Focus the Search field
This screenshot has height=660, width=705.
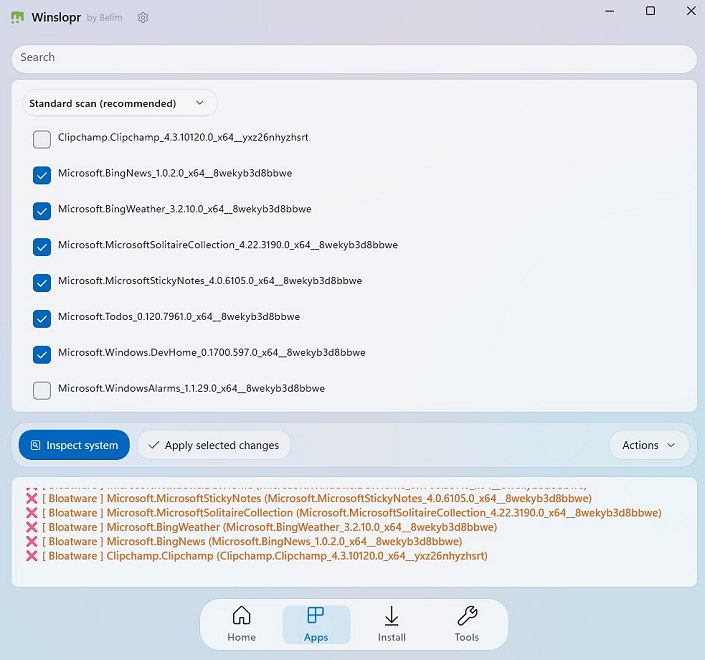[x=354, y=58]
